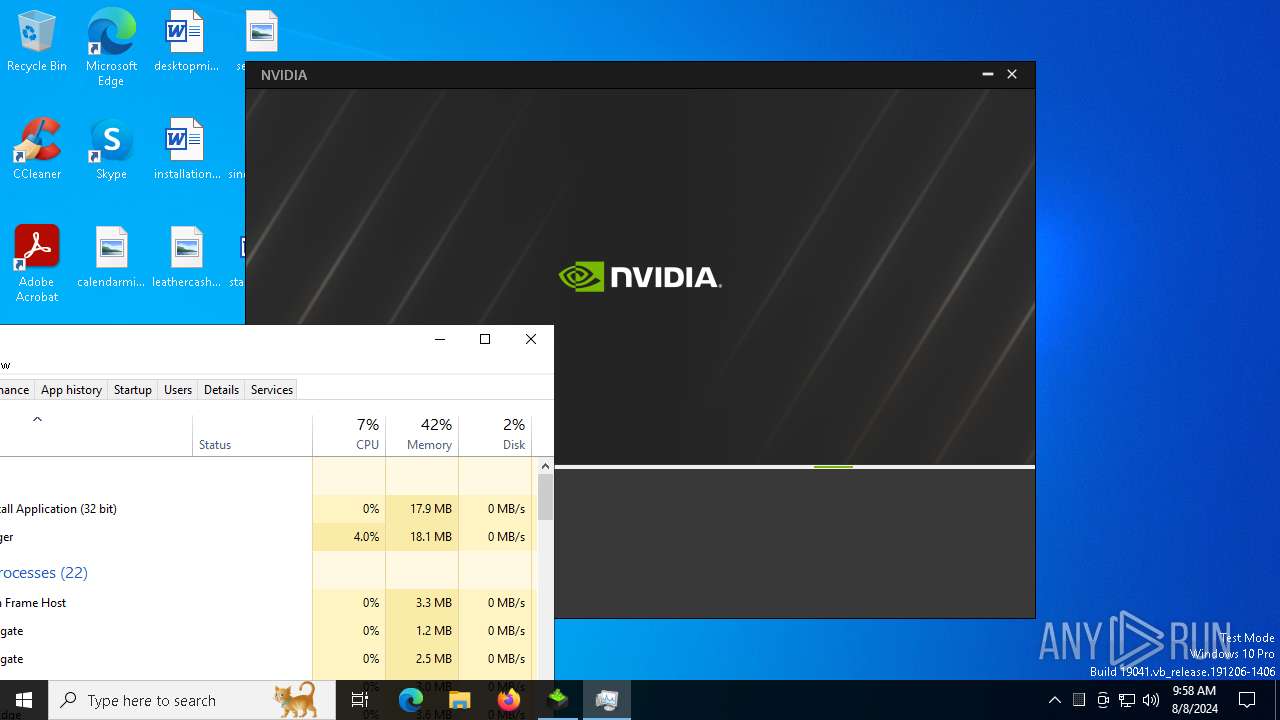Sort by Memory column header
The width and height of the screenshot is (1280, 720).
pos(422,435)
